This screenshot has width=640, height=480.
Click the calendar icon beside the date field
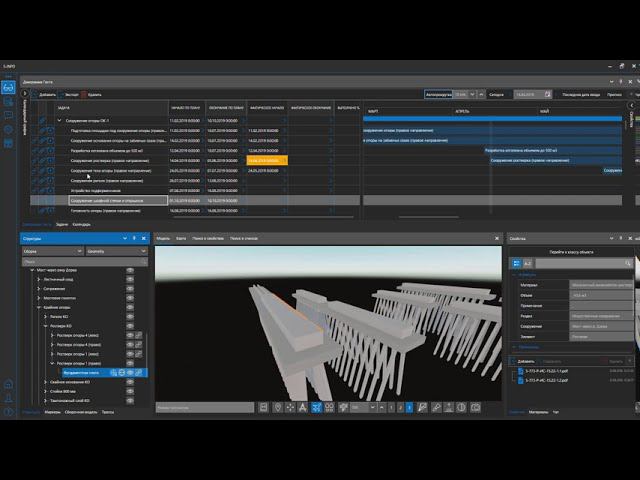(x=547, y=94)
